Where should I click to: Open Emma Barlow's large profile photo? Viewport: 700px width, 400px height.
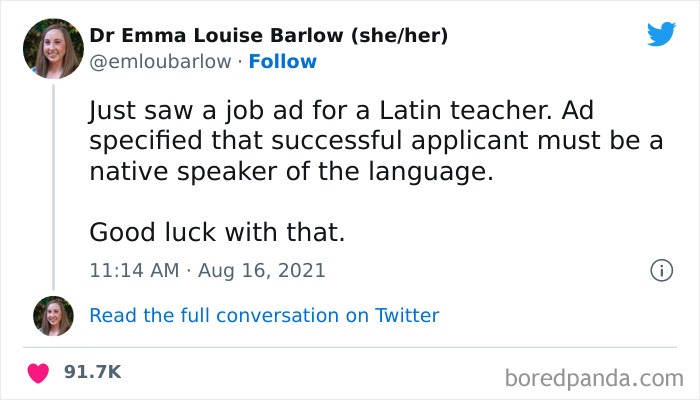[53, 48]
